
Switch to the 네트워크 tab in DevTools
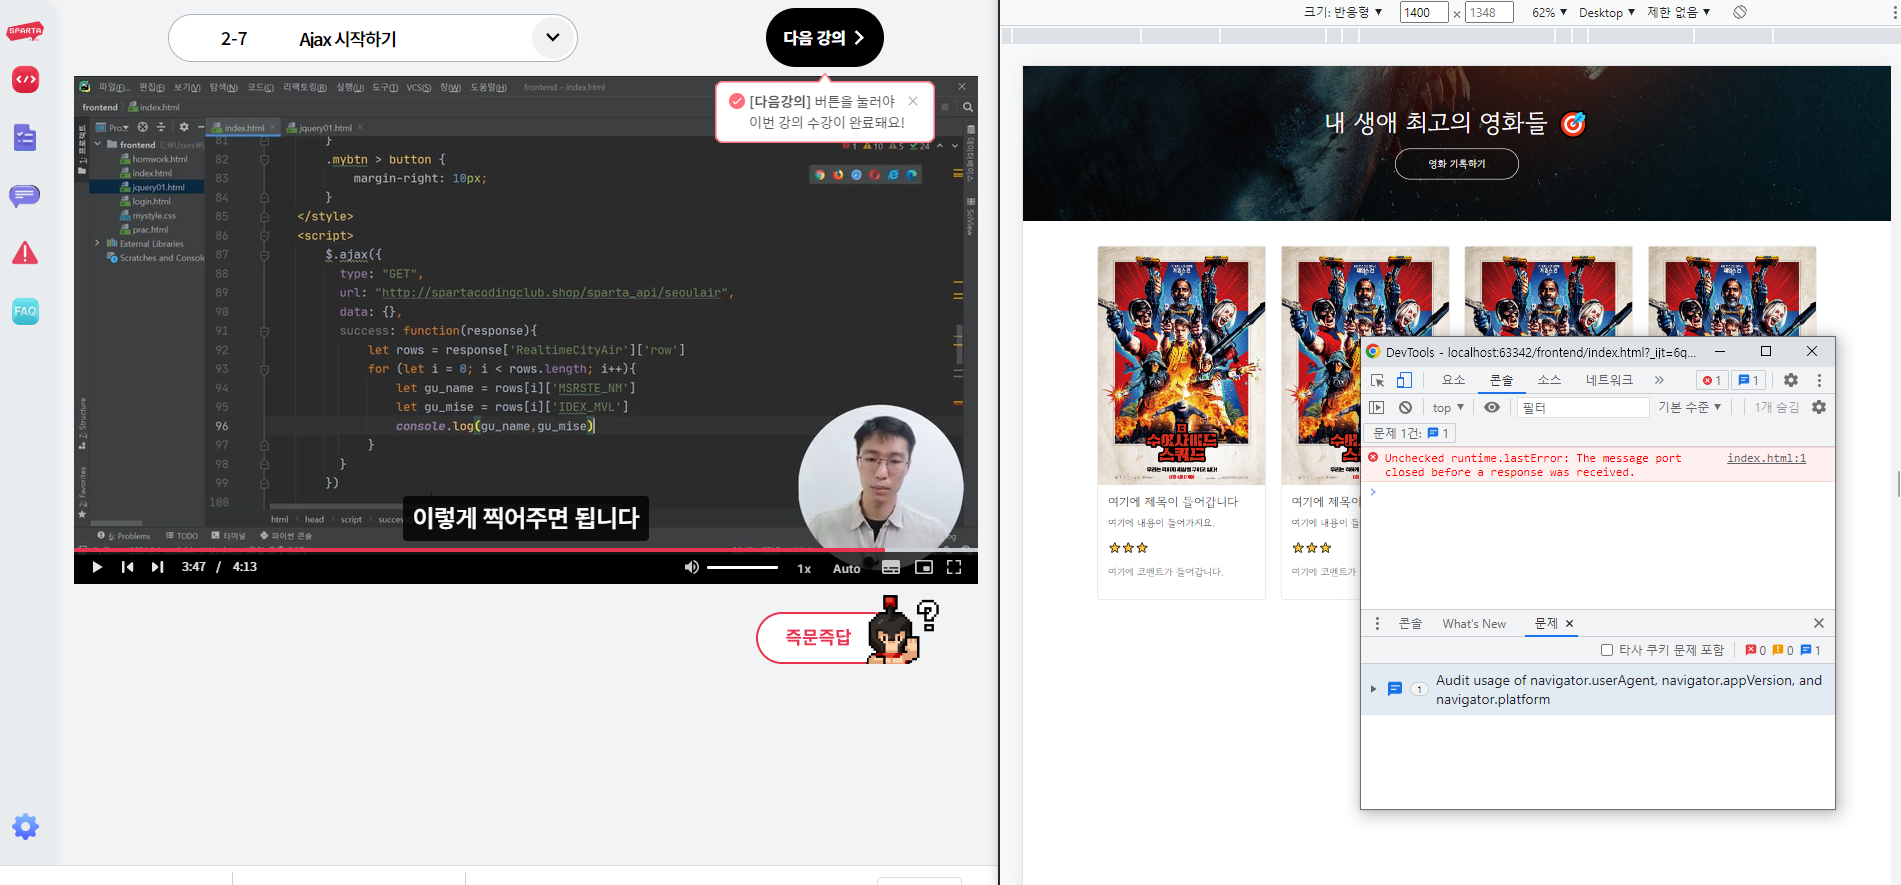coord(1609,380)
